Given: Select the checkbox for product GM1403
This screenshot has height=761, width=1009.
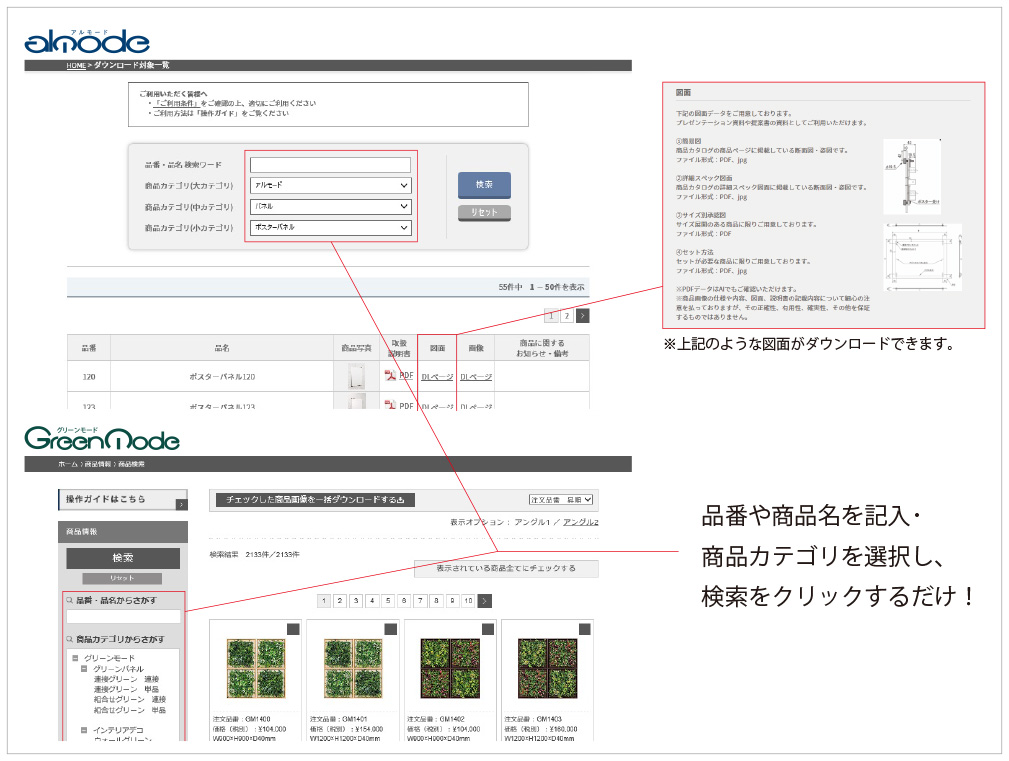Looking at the screenshot, I should [x=586, y=629].
